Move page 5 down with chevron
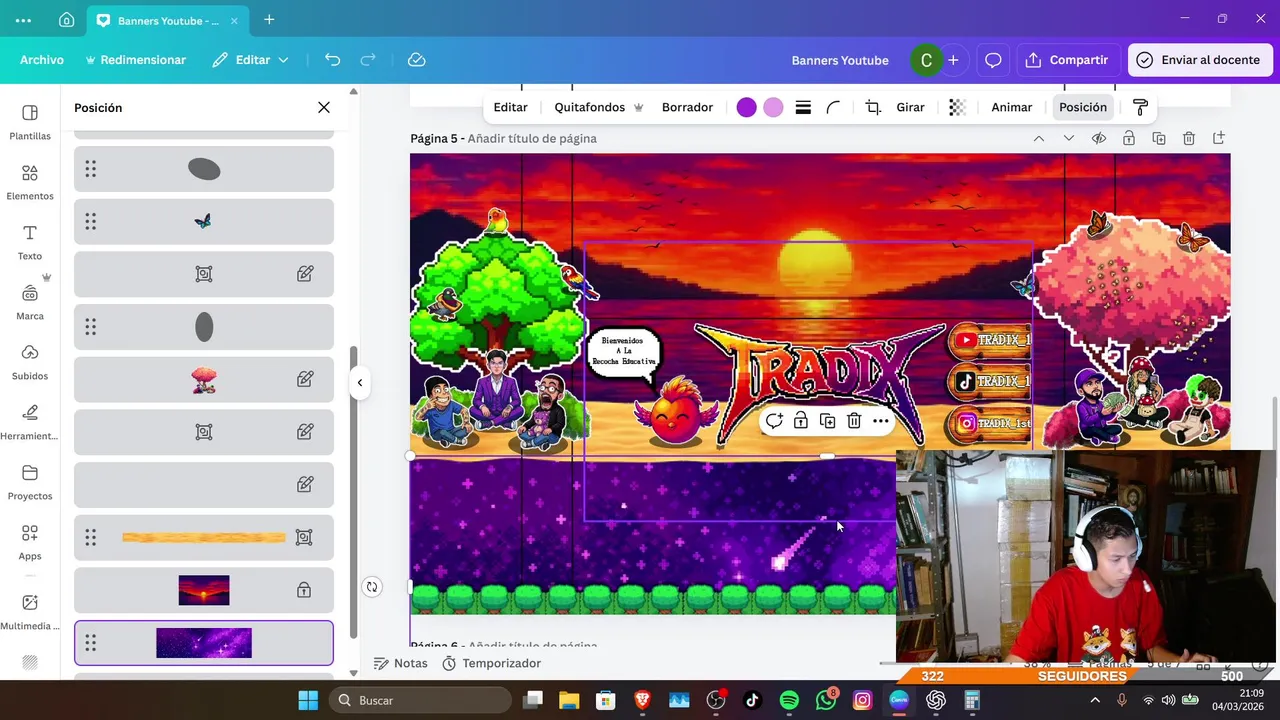Image resolution: width=1280 pixels, height=720 pixels. 1069,138
